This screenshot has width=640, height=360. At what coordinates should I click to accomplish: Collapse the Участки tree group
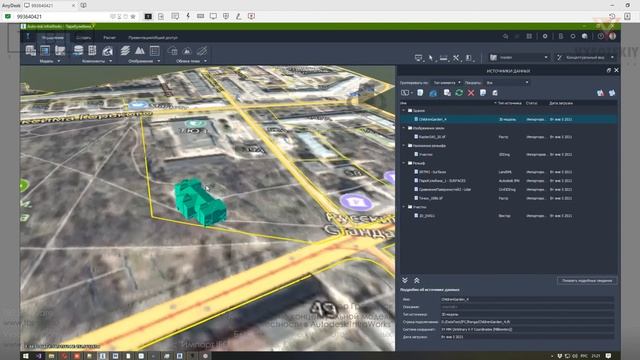(x=404, y=207)
